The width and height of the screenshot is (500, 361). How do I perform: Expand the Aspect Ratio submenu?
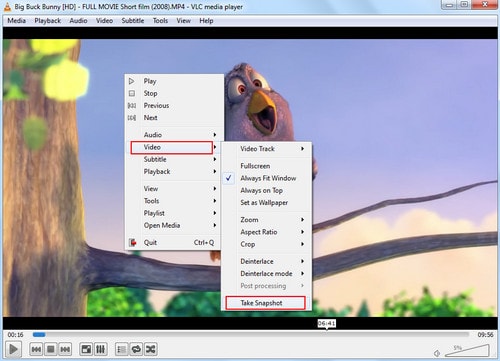[x=266, y=232]
